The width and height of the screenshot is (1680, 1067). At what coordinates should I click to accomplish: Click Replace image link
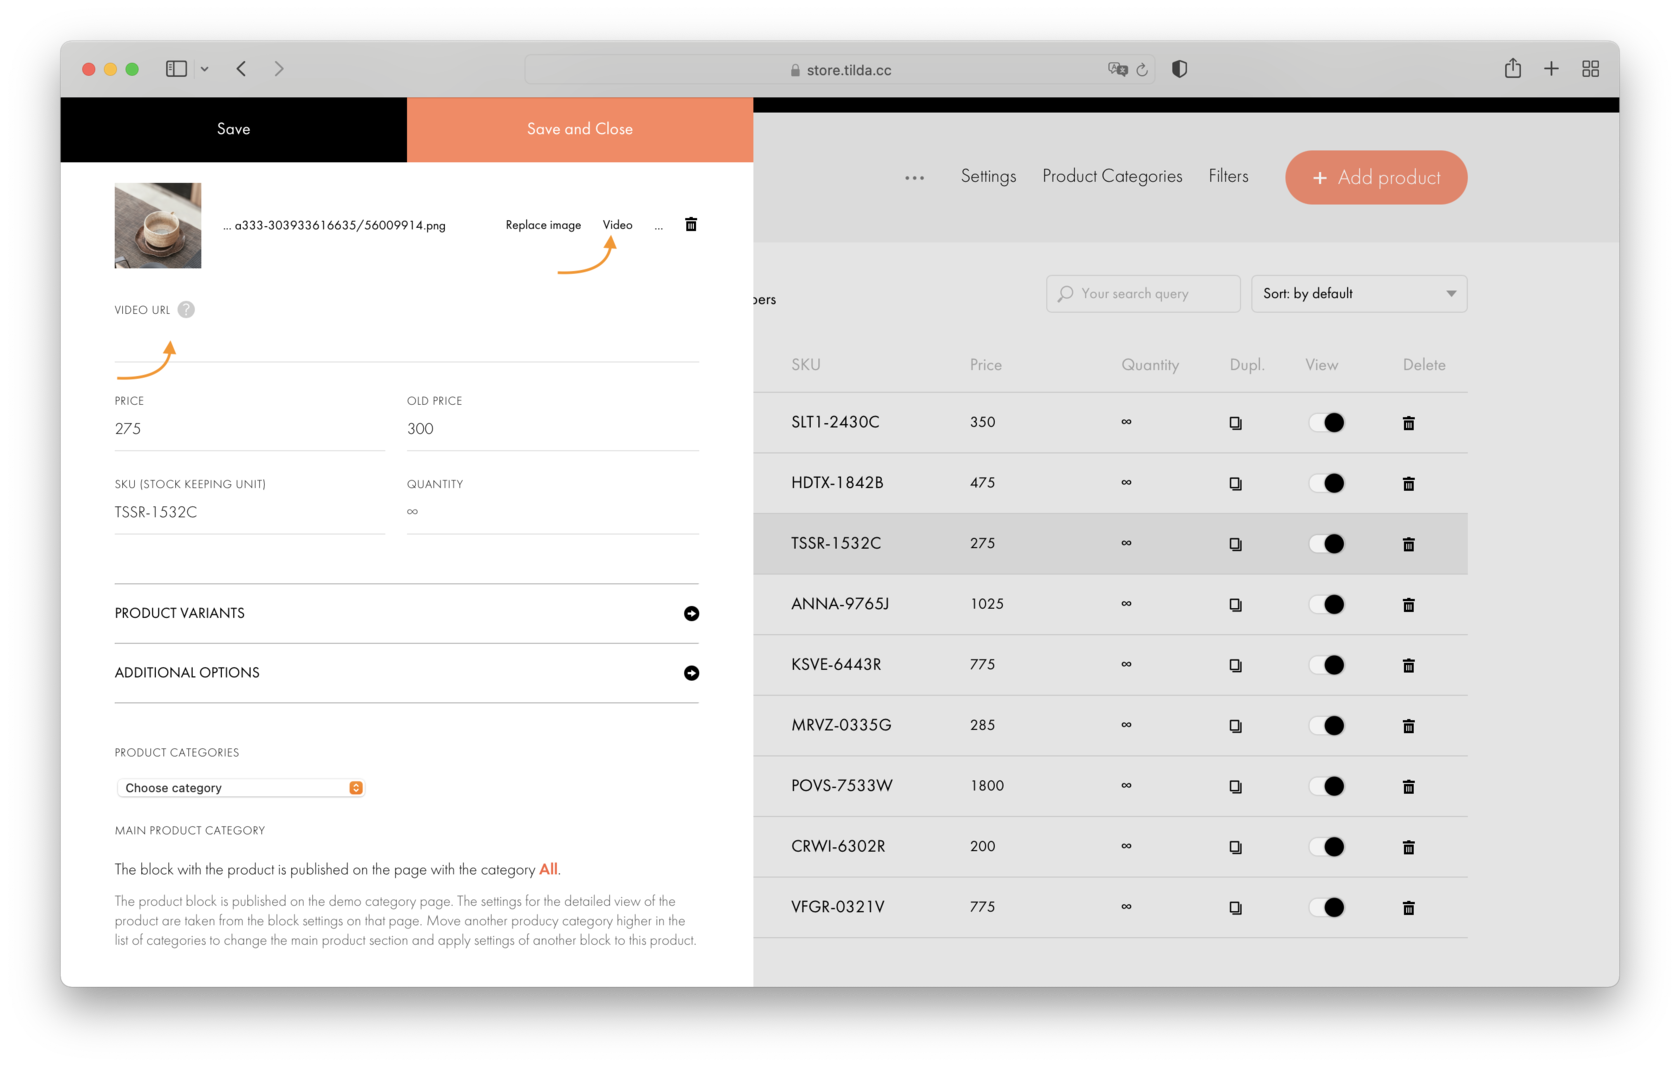coord(543,225)
